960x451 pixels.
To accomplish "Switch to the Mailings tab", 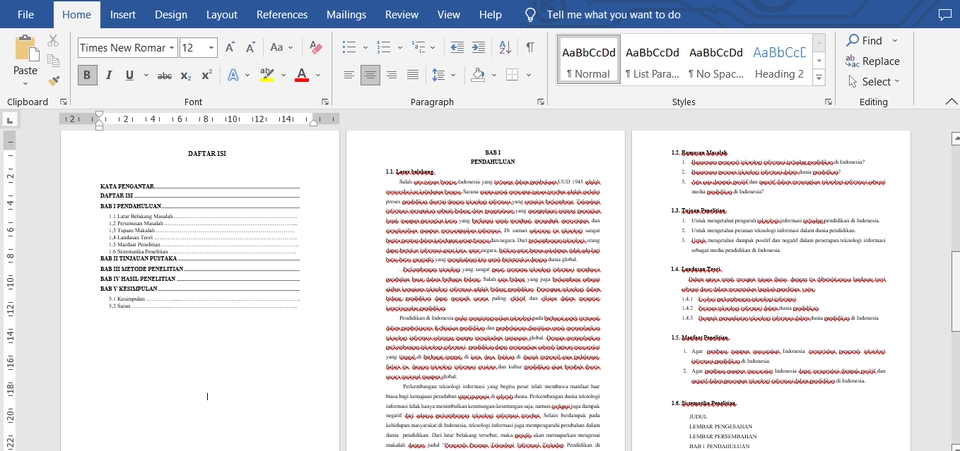I will point(346,15).
